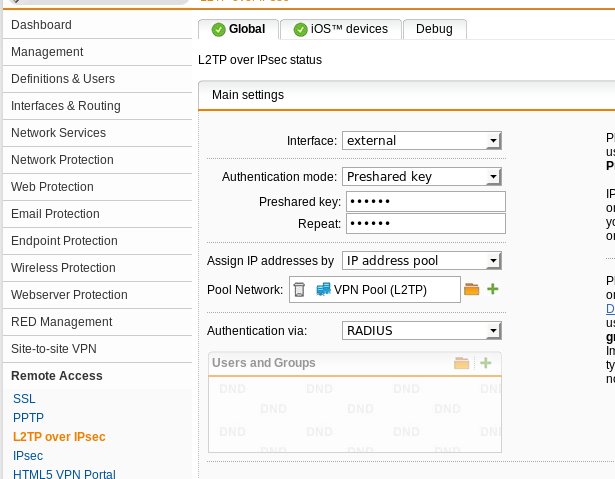Image resolution: width=615 pixels, height=479 pixels.
Task: Open the Authentication mode dropdown
Action: (422, 177)
